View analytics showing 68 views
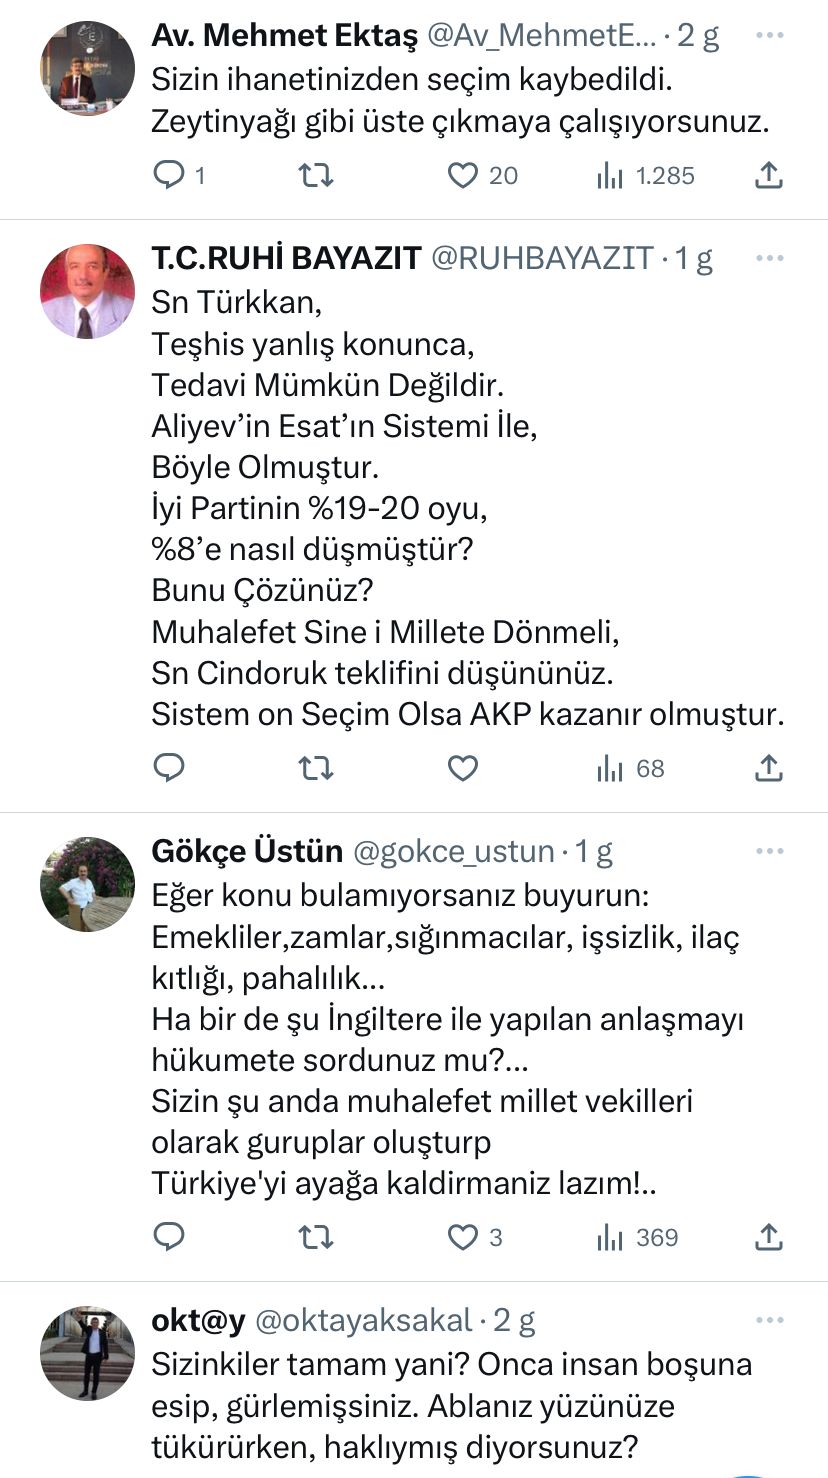 (631, 768)
